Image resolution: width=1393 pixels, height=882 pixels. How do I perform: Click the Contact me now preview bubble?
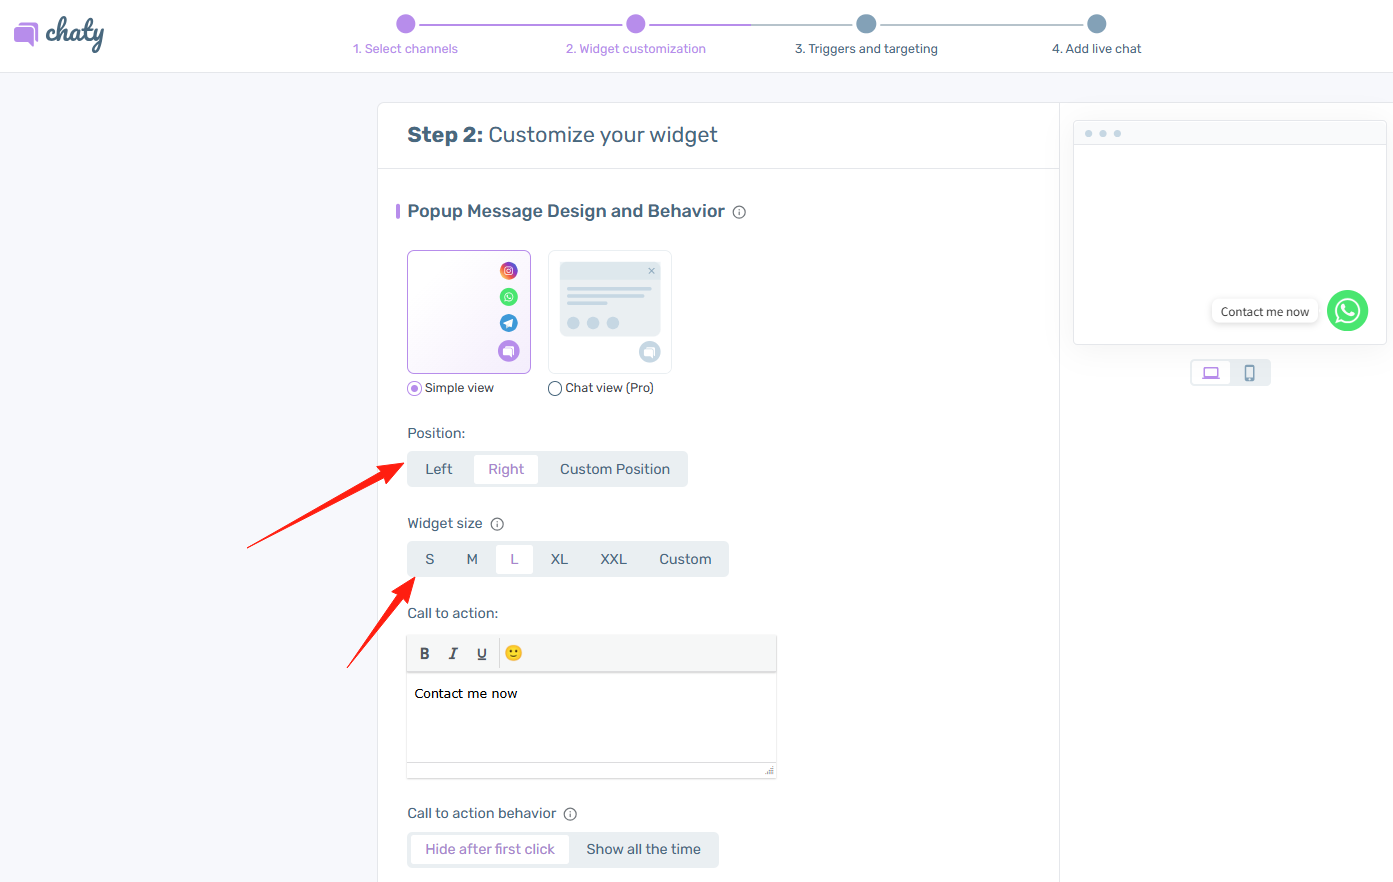1265,312
